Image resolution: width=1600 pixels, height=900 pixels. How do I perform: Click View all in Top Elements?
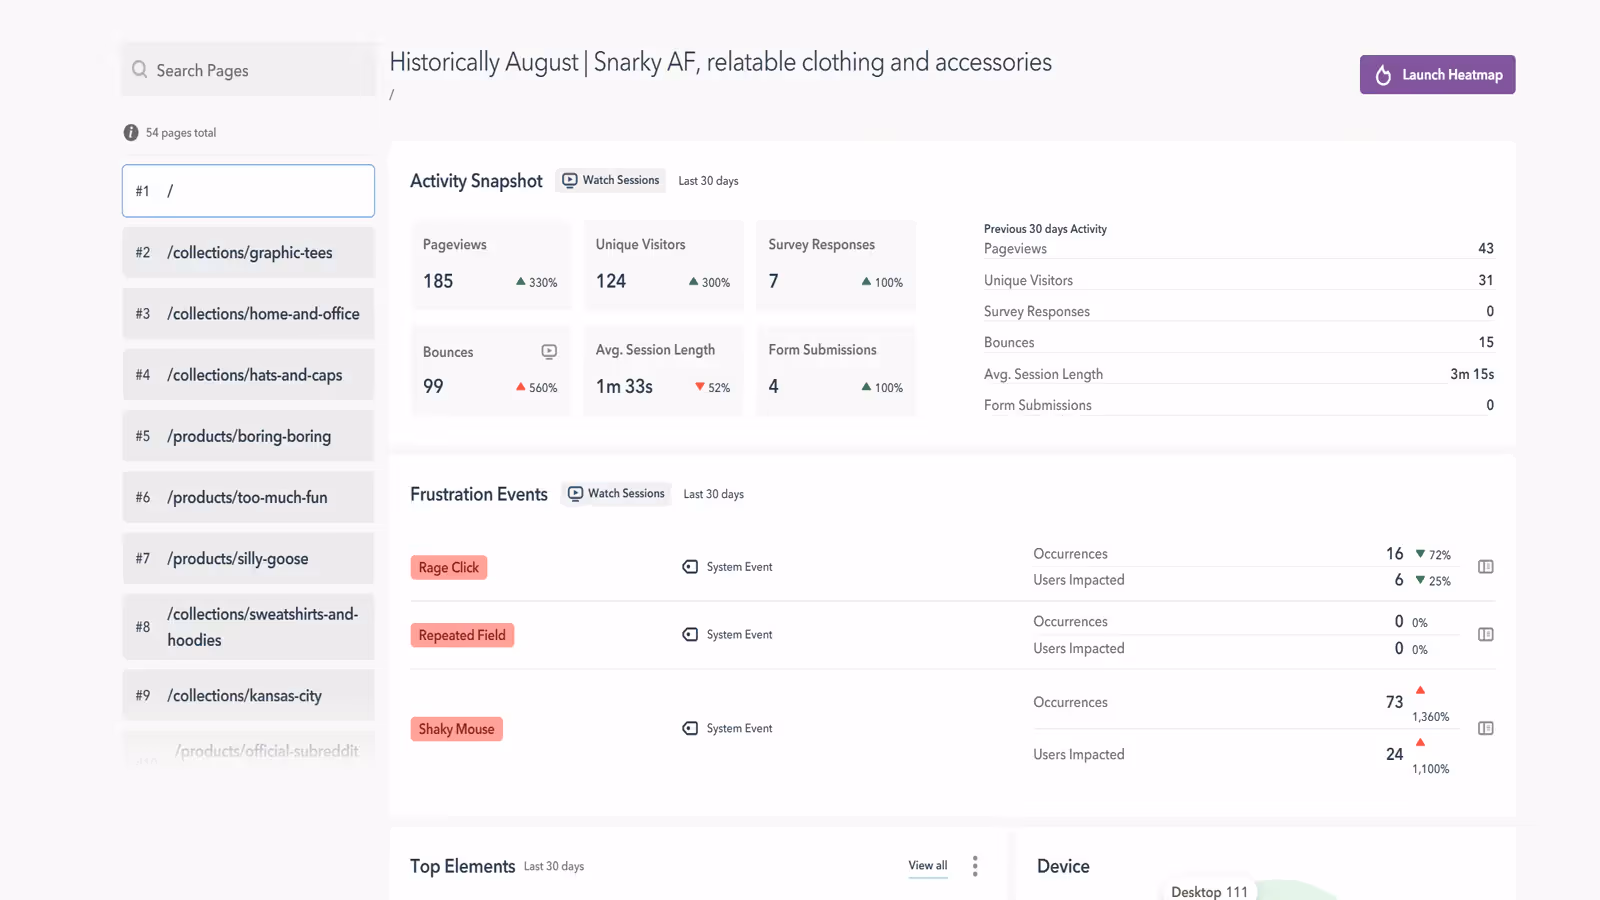click(928, 866)
